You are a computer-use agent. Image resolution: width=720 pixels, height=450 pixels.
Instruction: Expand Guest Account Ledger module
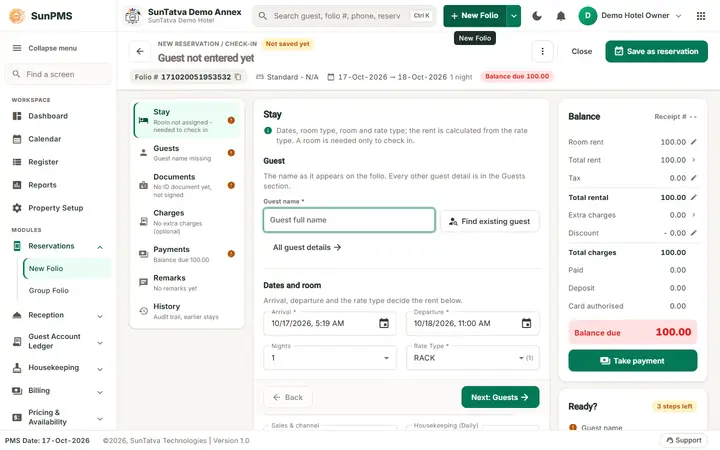(100, 343)
